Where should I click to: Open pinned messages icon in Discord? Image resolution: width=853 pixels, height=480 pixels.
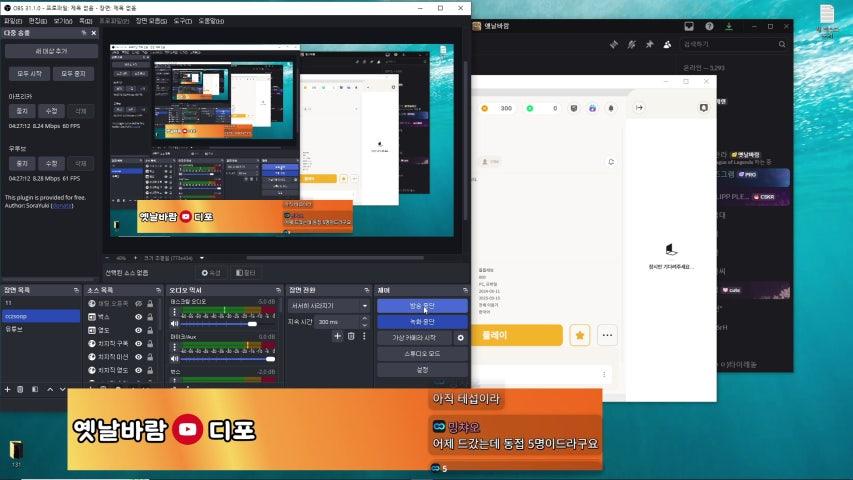tap(650, 45)
